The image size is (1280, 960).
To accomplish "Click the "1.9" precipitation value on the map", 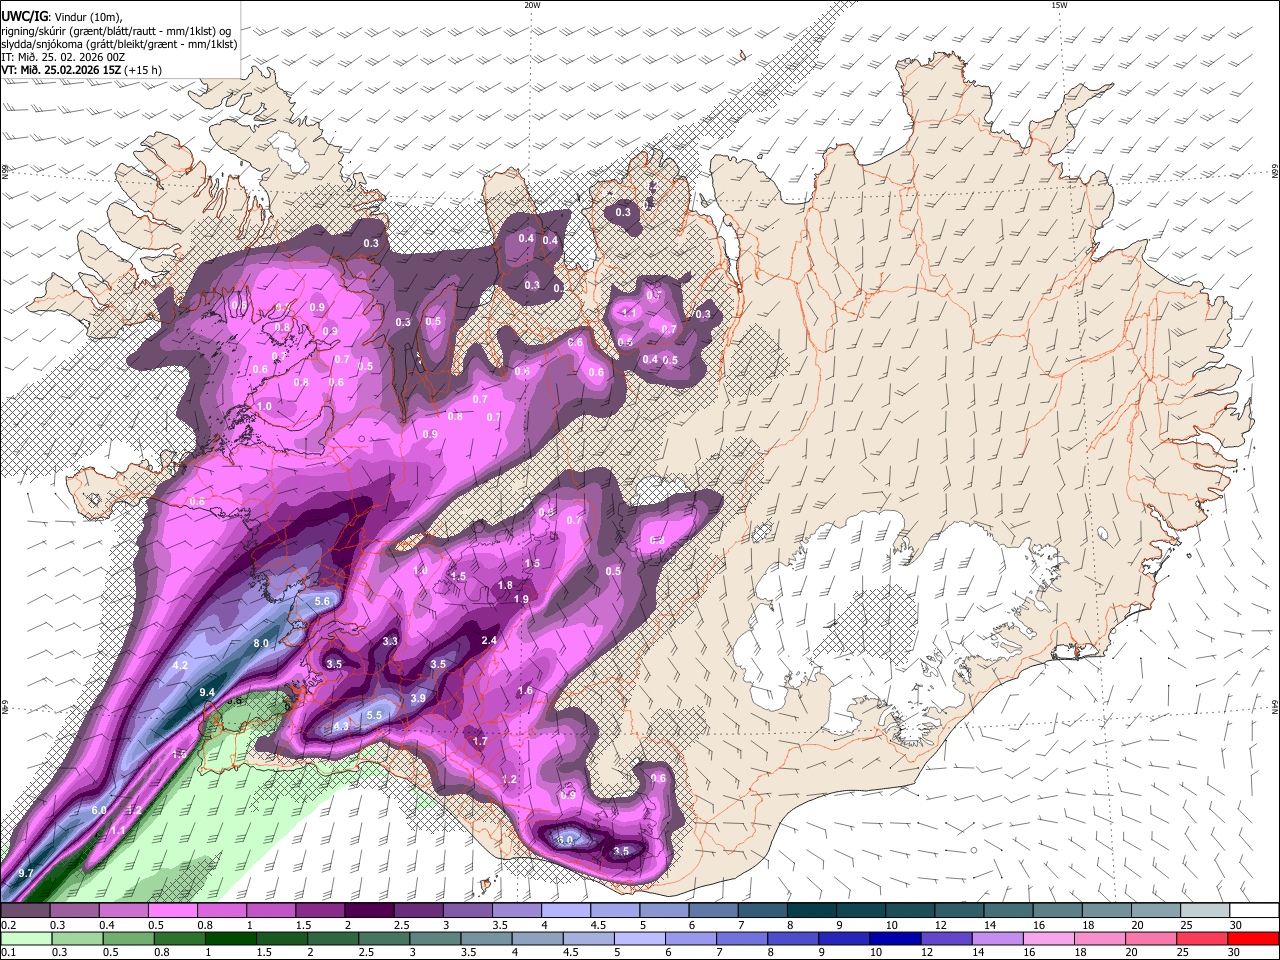I will point(521,599).
